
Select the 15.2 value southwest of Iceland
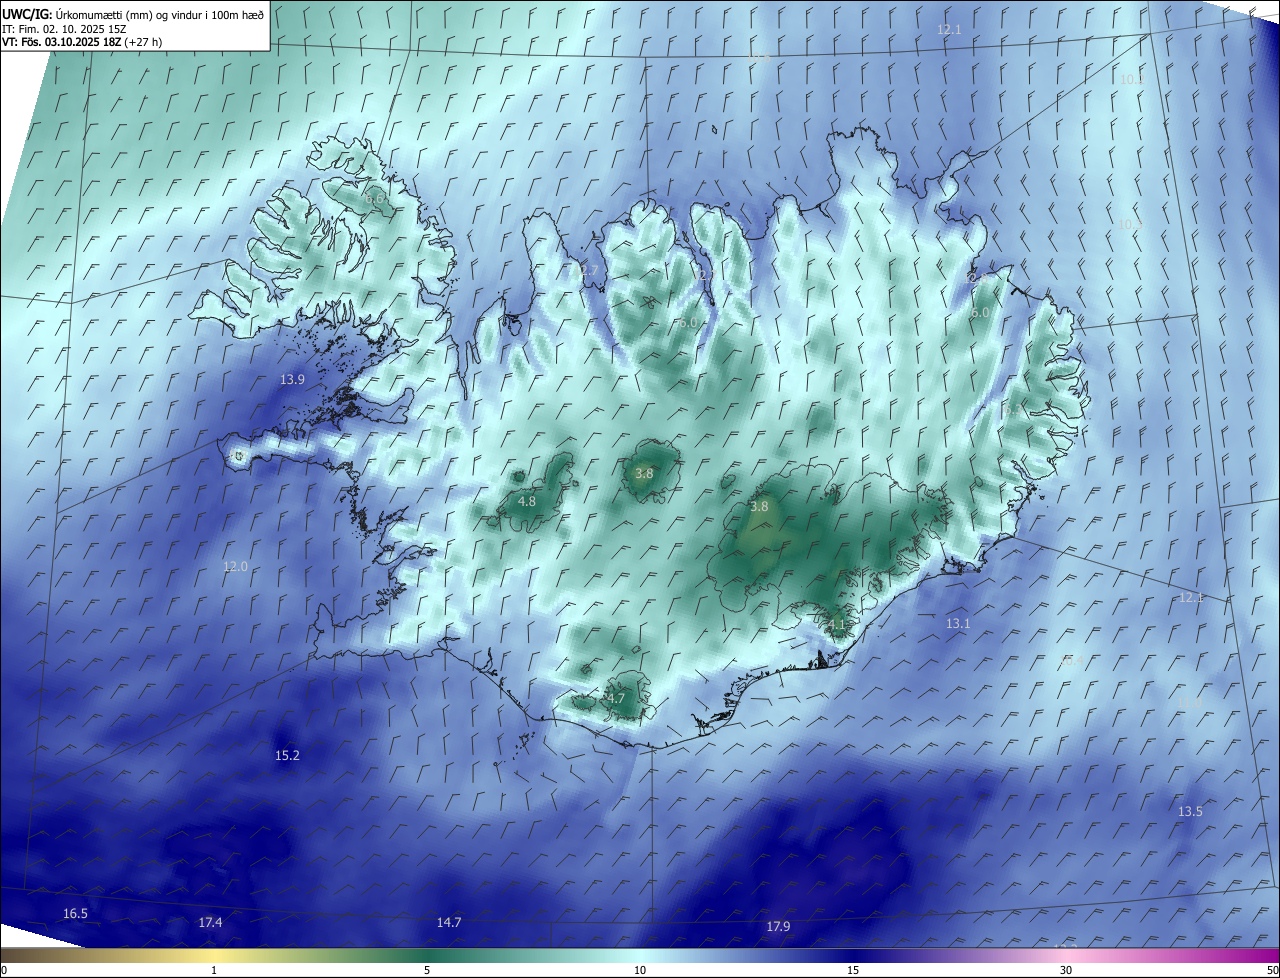click(287, 755)
